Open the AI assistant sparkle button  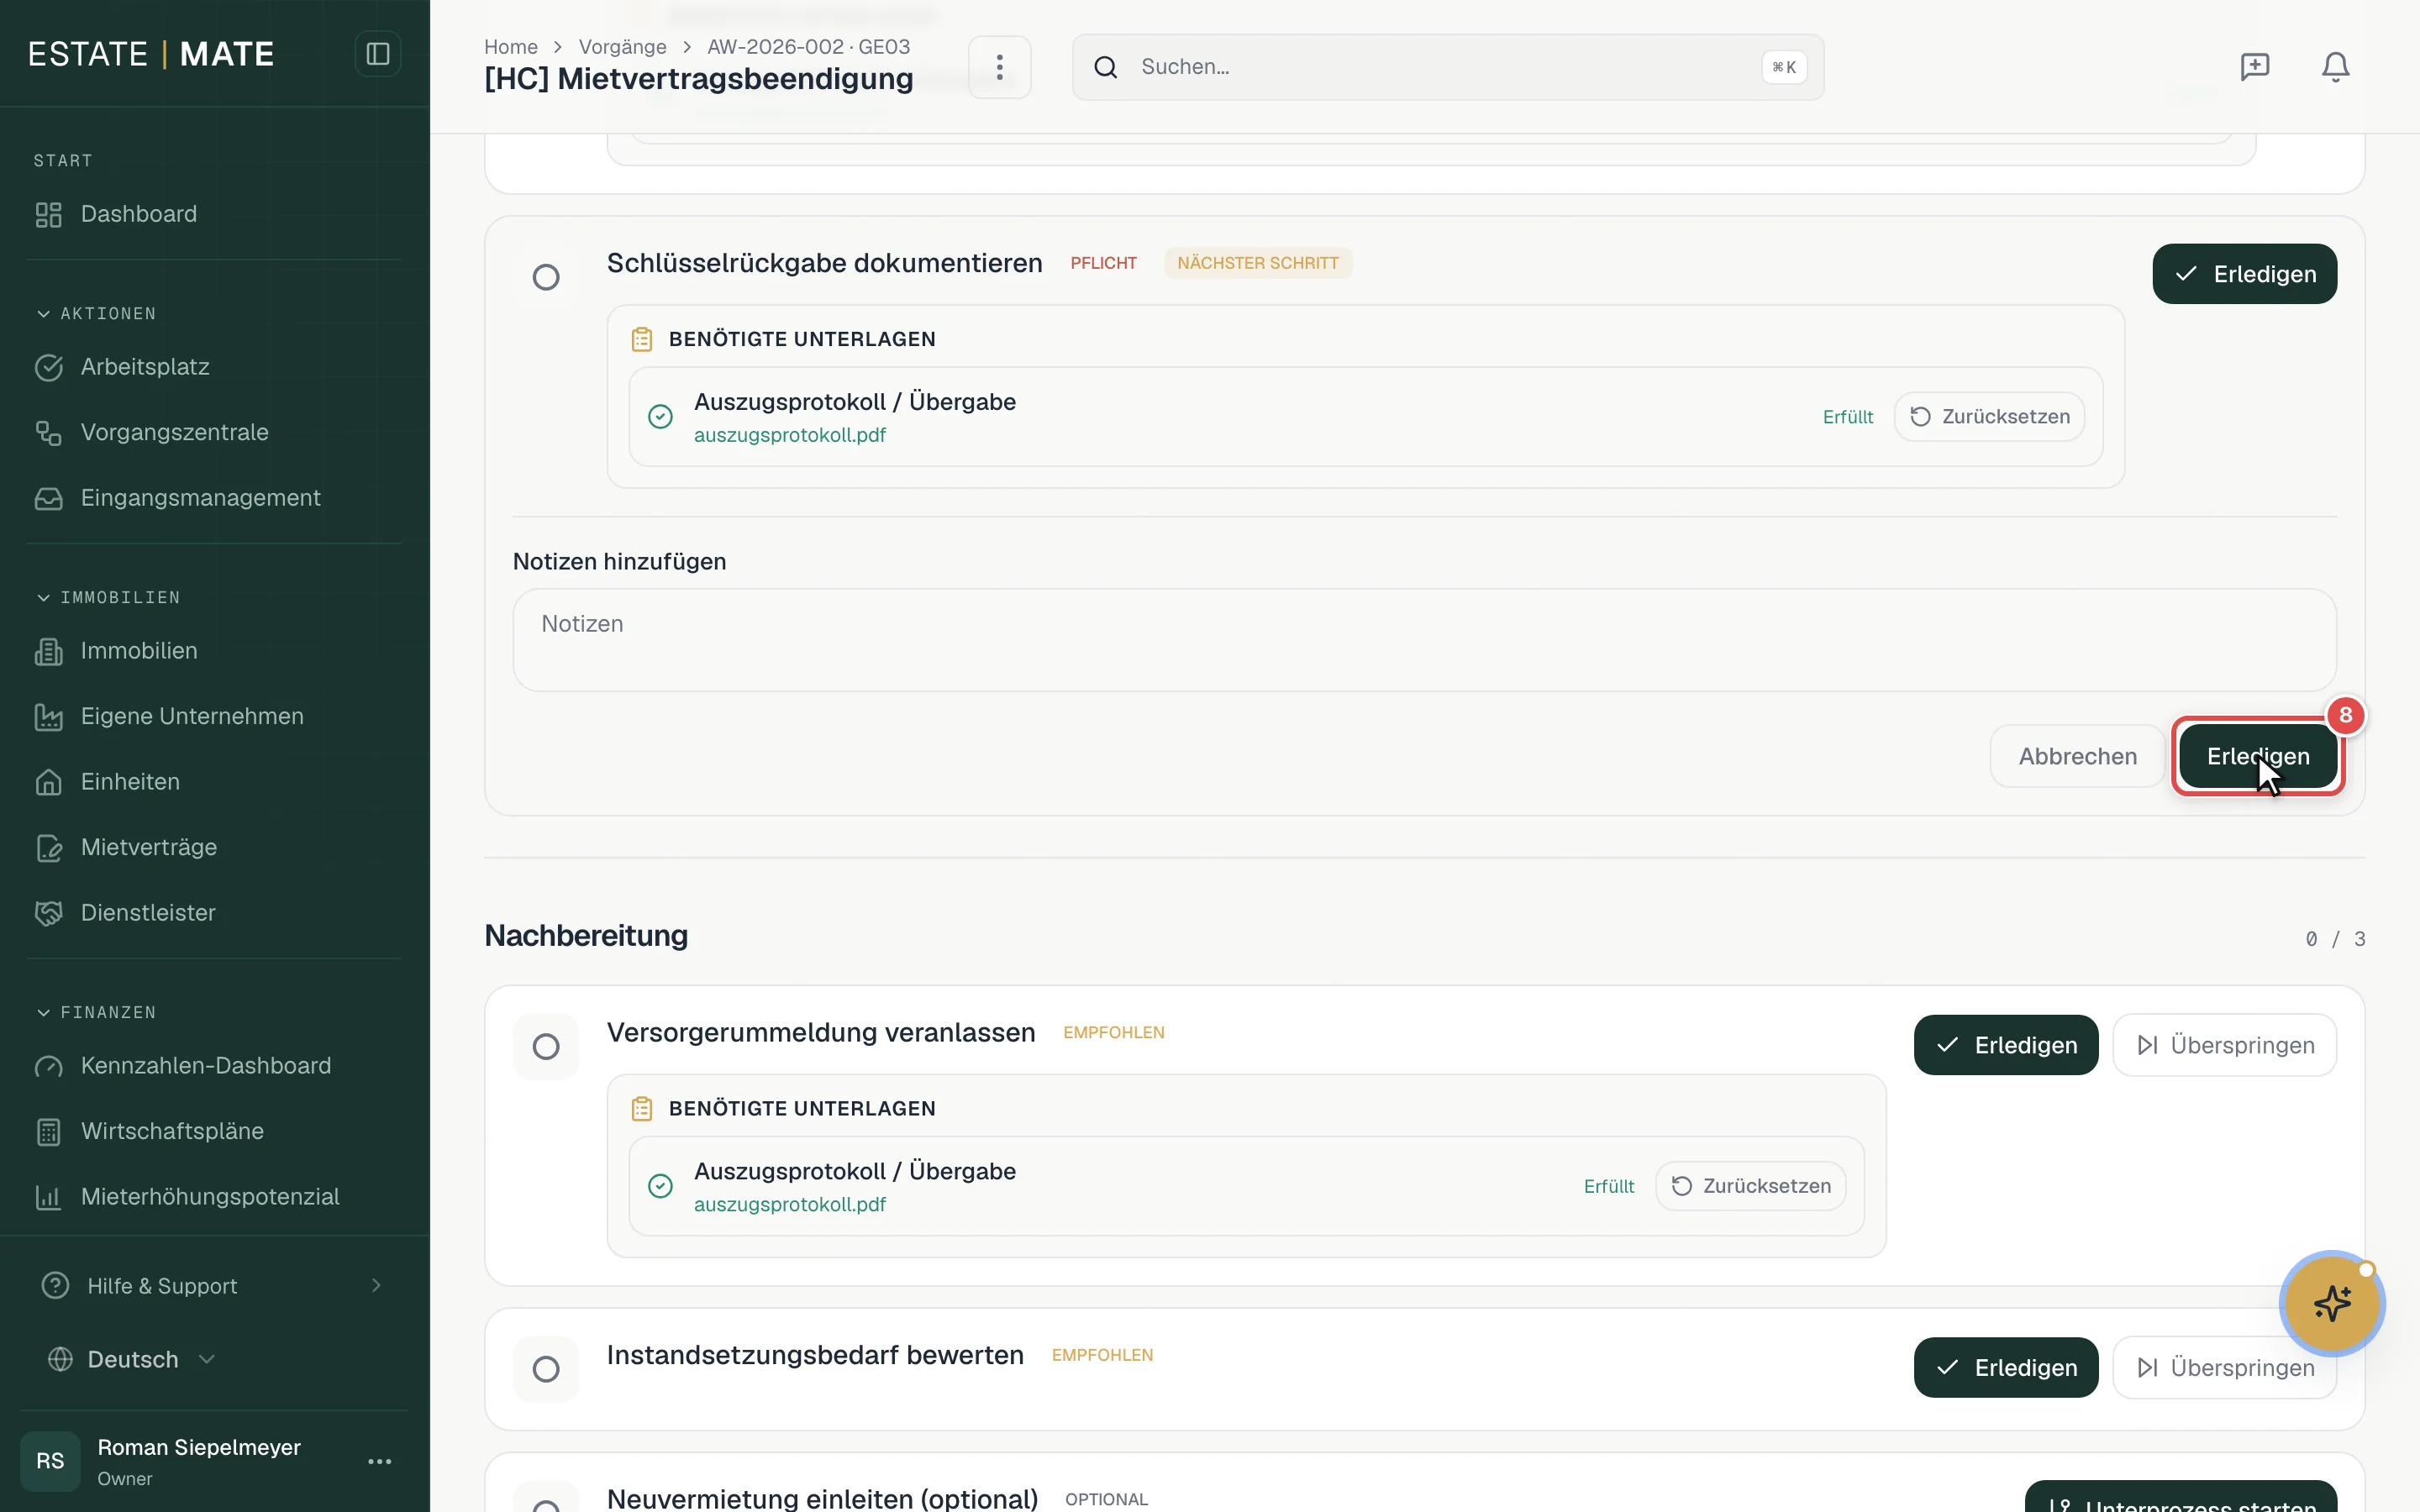tap(2332, 1303)
